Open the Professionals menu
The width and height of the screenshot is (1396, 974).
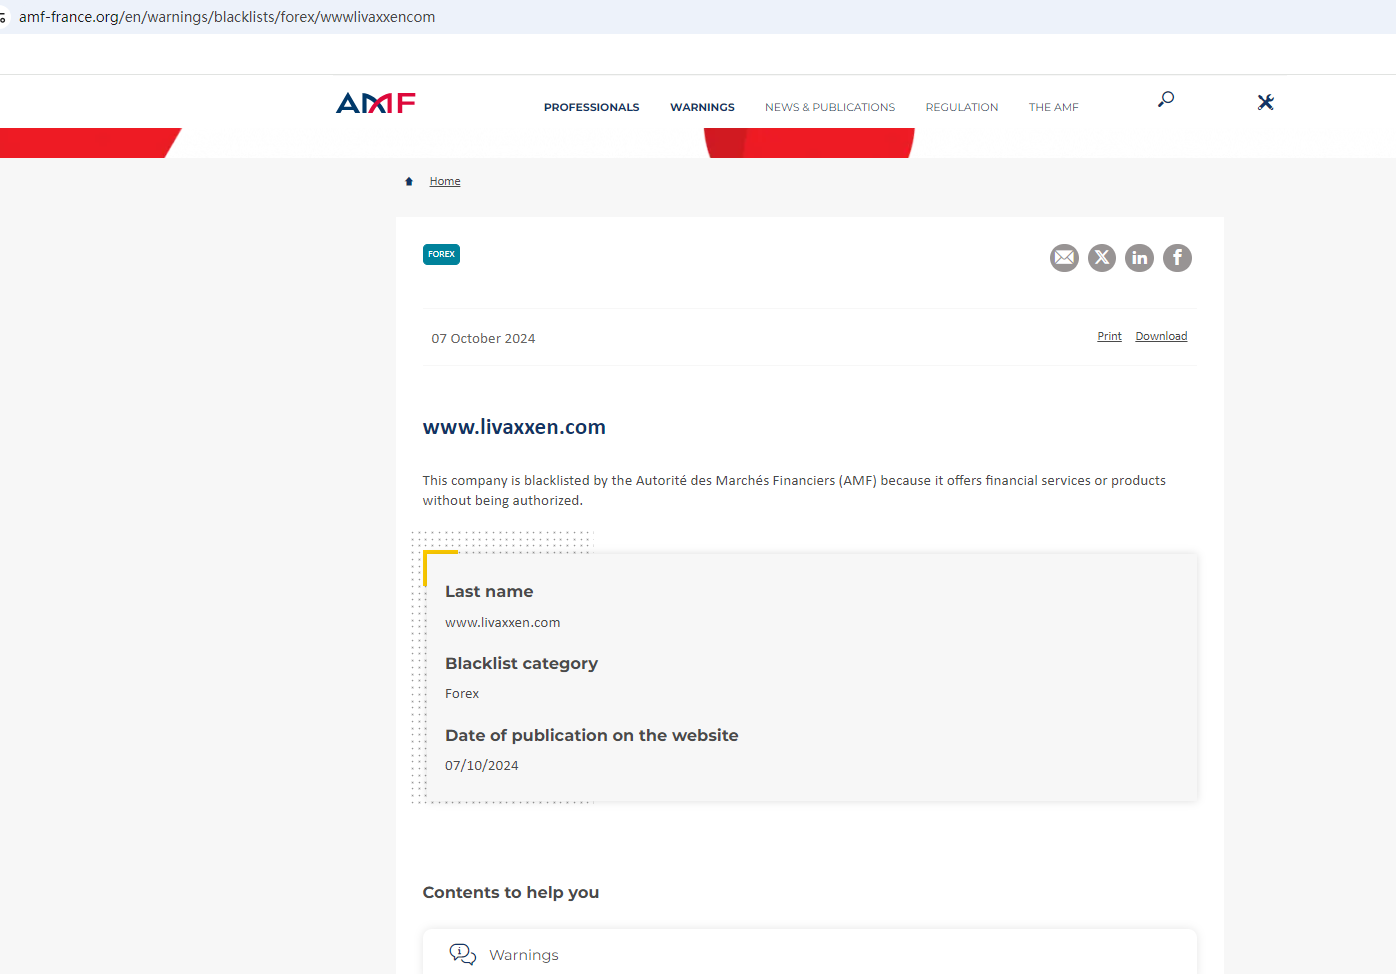tap(592, 107)
